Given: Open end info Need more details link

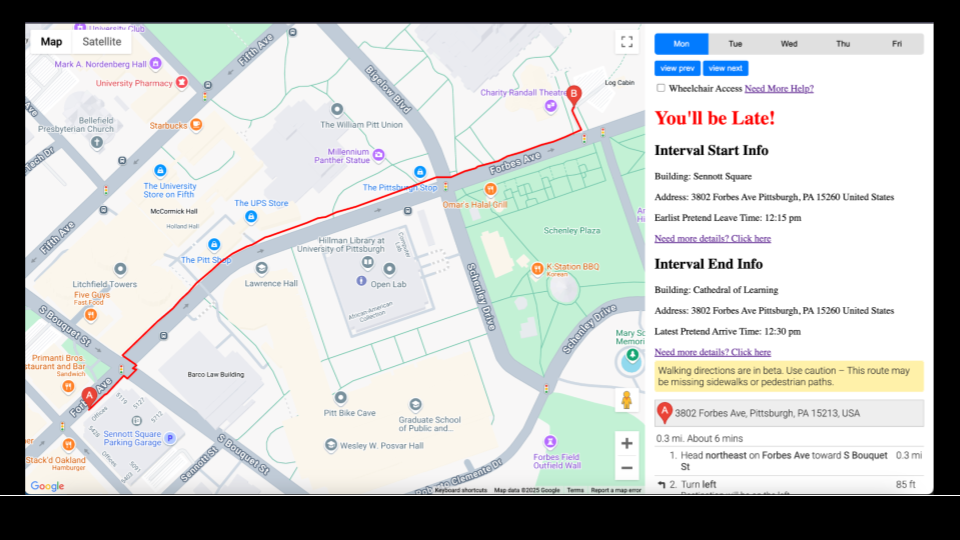Looking at the screenshot, I should [x=713, y=353].
